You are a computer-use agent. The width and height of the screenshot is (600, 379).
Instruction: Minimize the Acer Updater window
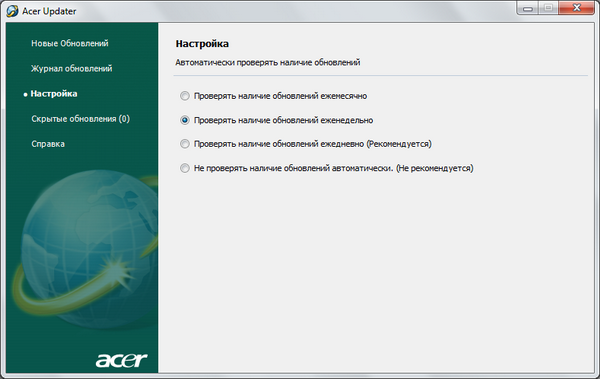pos(528,8)
